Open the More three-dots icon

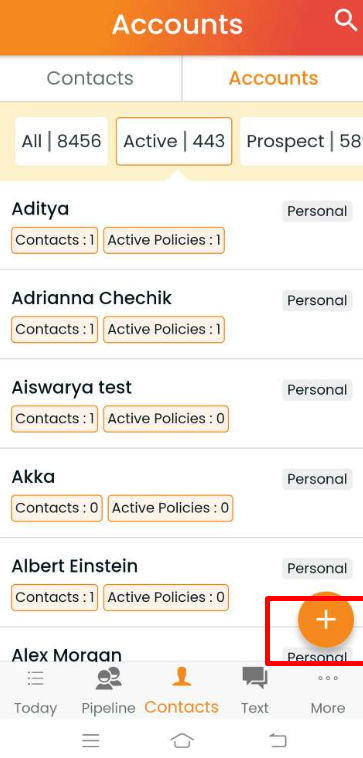328,678
